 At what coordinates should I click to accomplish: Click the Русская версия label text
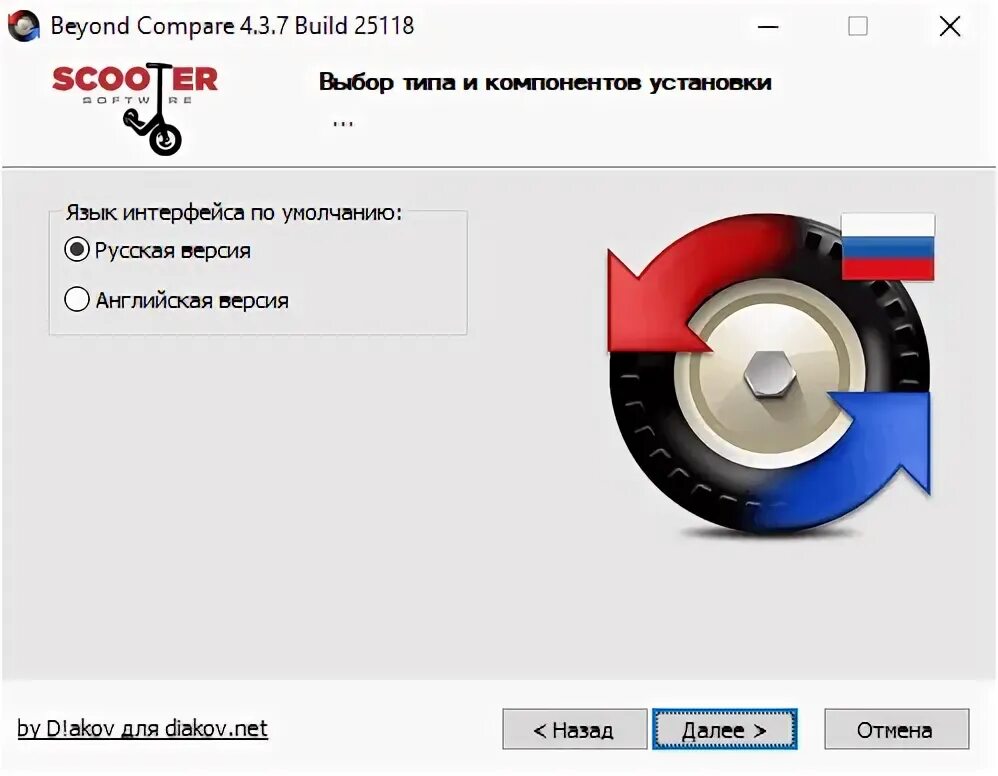(172, 251)
